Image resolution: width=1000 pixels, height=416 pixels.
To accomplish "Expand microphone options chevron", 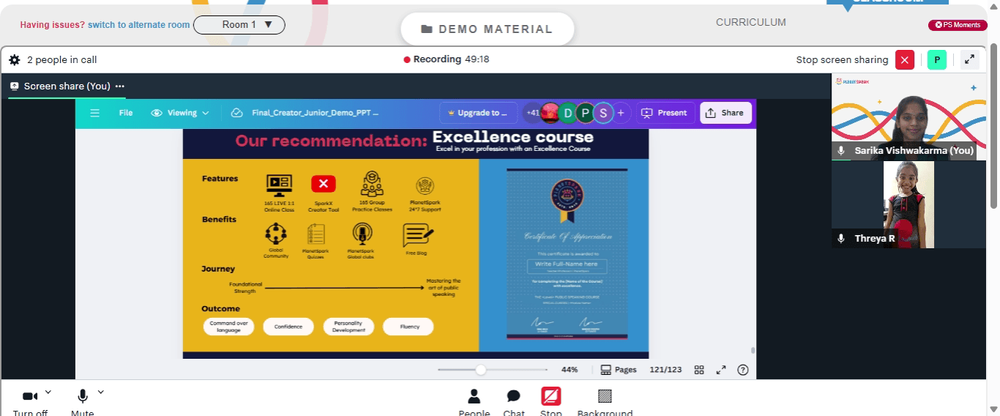I will [x=100, y=392].
